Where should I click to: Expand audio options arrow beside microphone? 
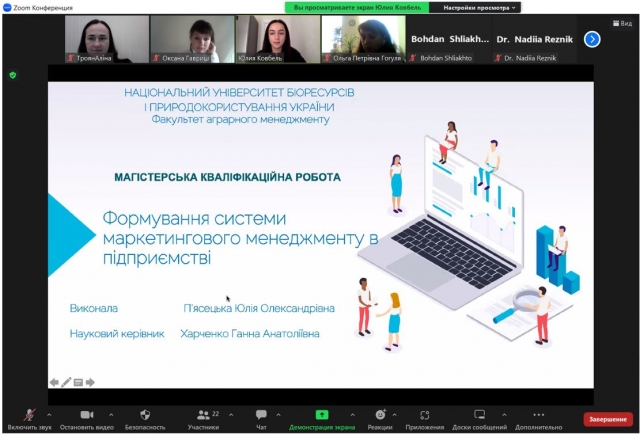coord(49,415)
